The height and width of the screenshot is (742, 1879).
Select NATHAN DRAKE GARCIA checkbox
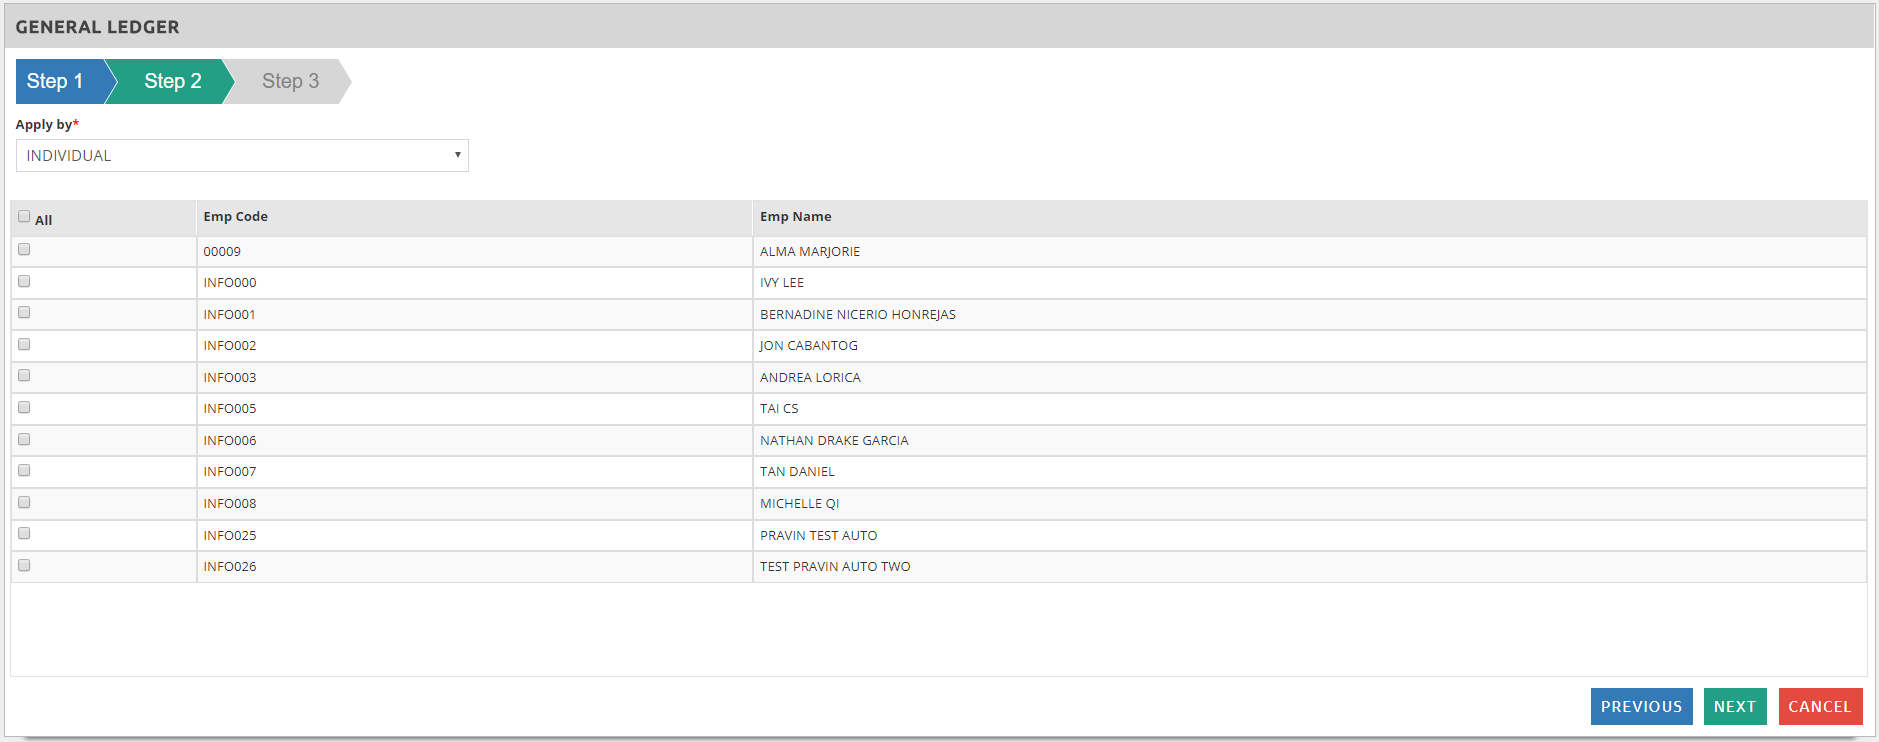(24, 439)
